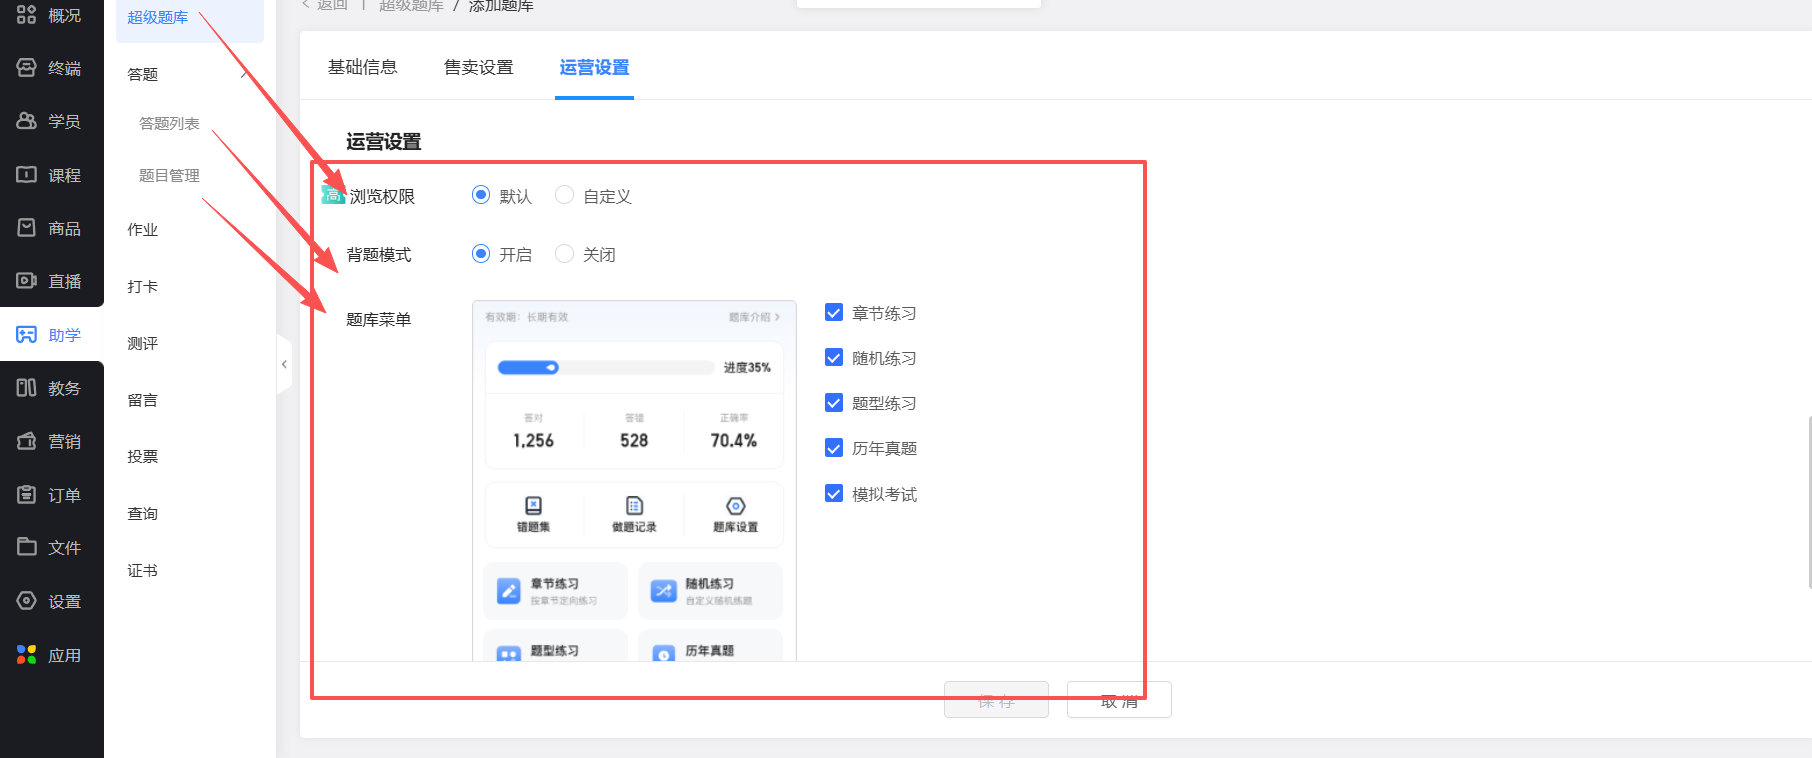The width and height of the screenshot is (1812, 758).
Task: Click 章节练习 card icon in preview
Action: [509, 591]
